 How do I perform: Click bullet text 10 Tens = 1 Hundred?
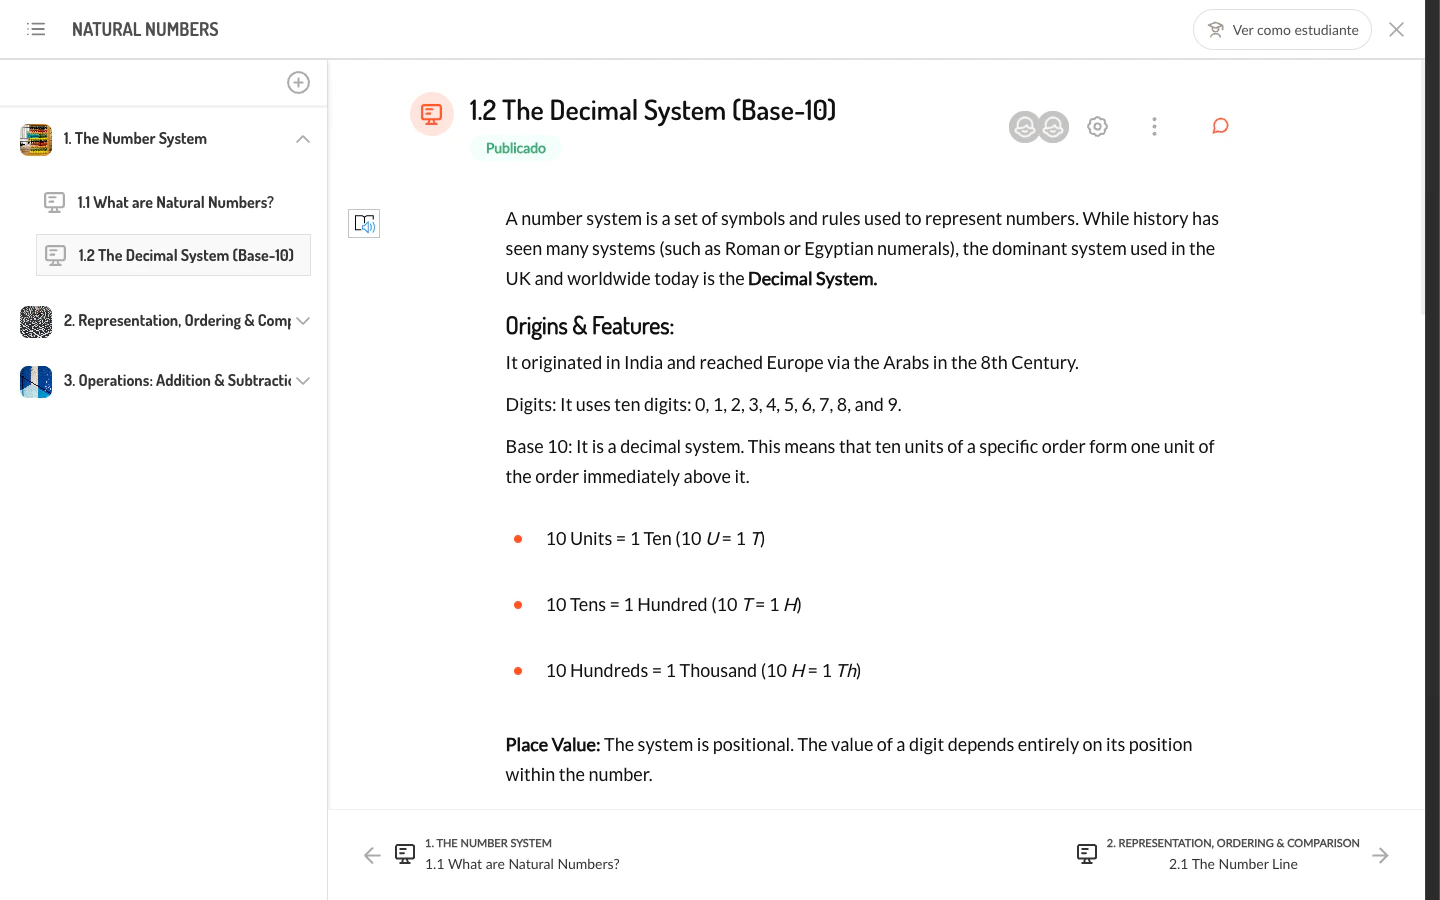[x=674, y=605]
